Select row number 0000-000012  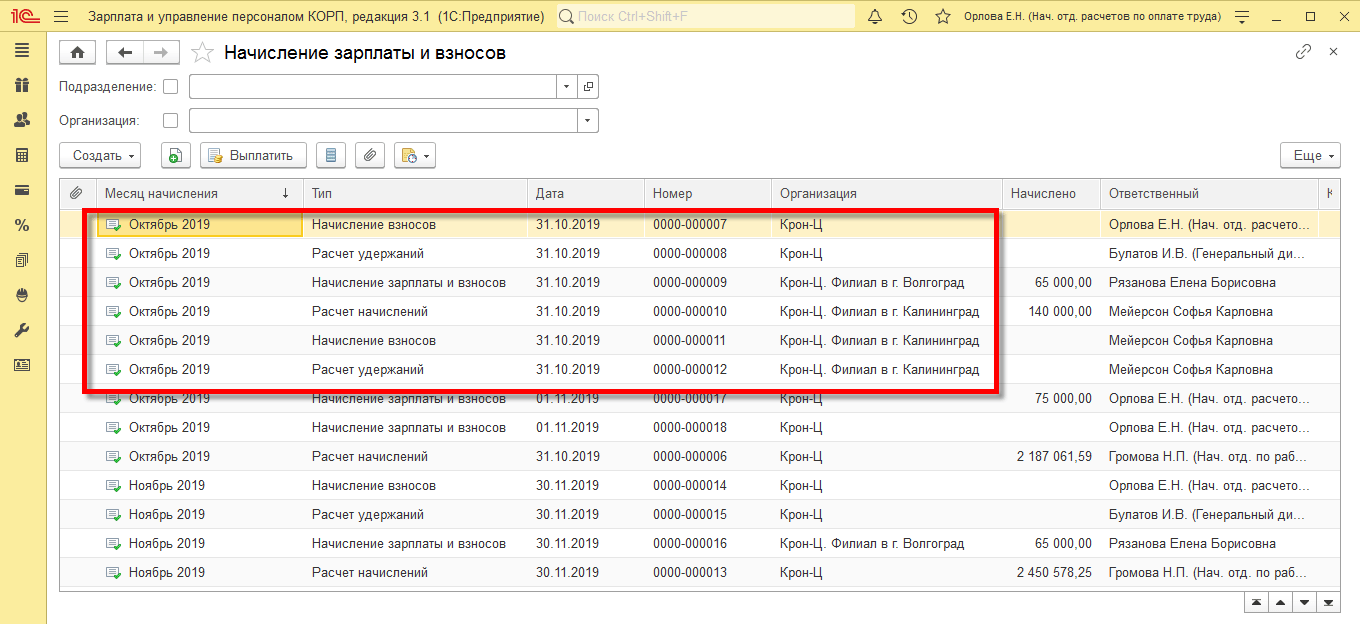click(x=700, y=370)
